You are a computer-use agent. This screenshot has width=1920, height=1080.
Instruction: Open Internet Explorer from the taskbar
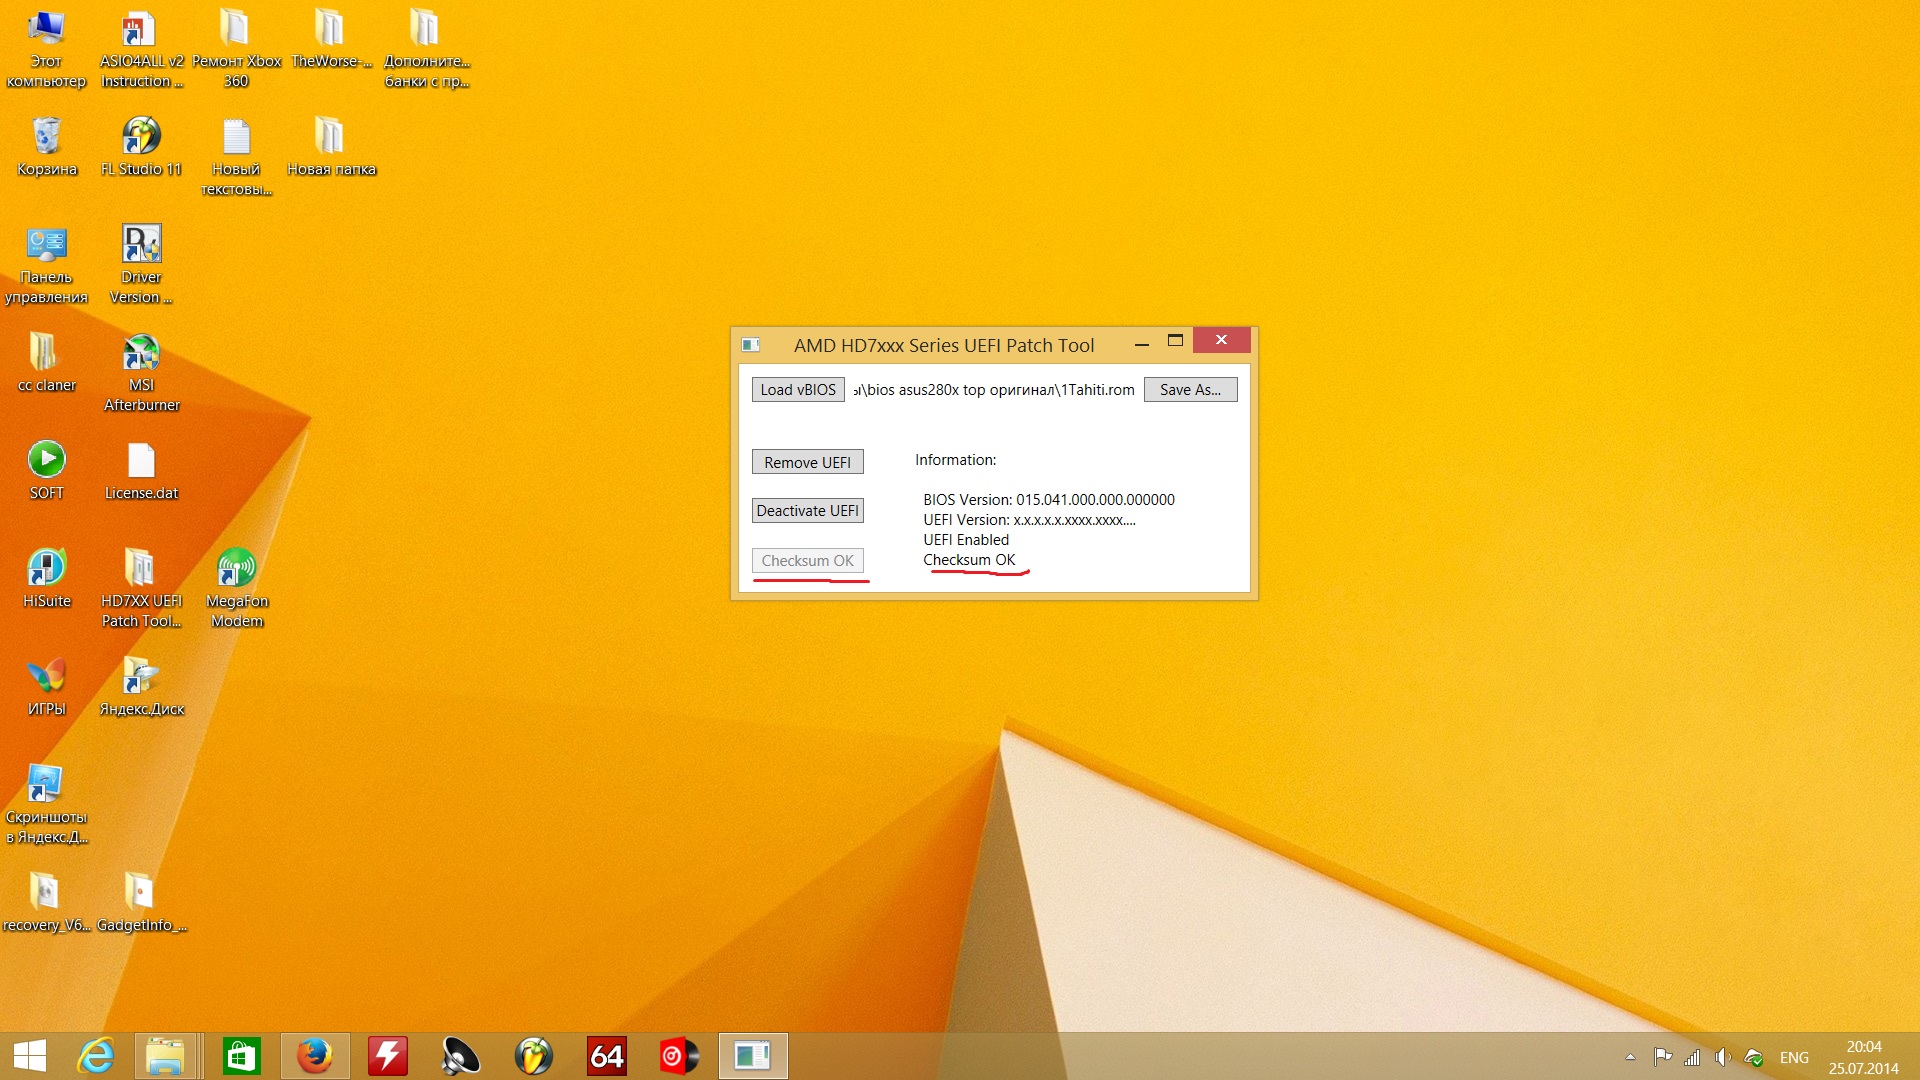pos(96,1056)
